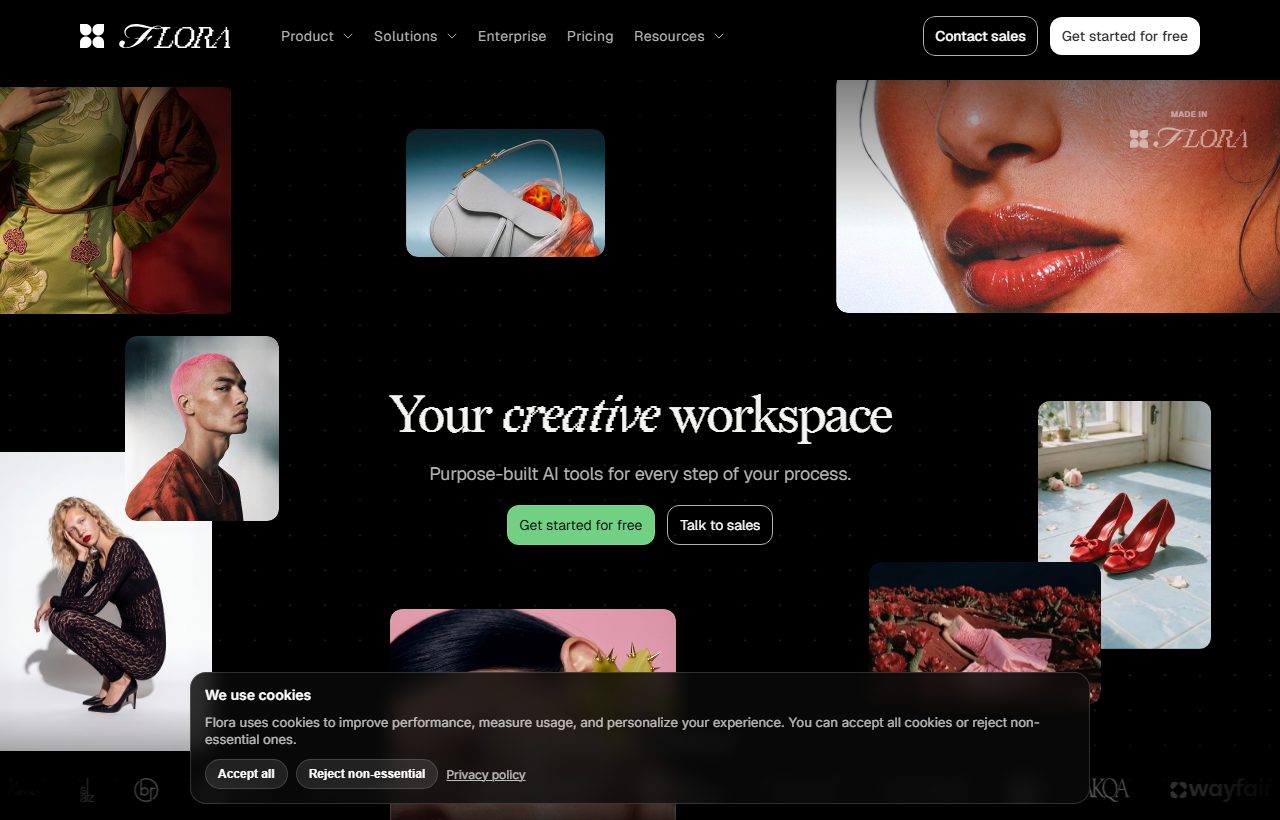Image resolution: width=1280 pixels, height=820 pixels.
Task: Click the circular 'br' logo
Action: click(147, 791)
